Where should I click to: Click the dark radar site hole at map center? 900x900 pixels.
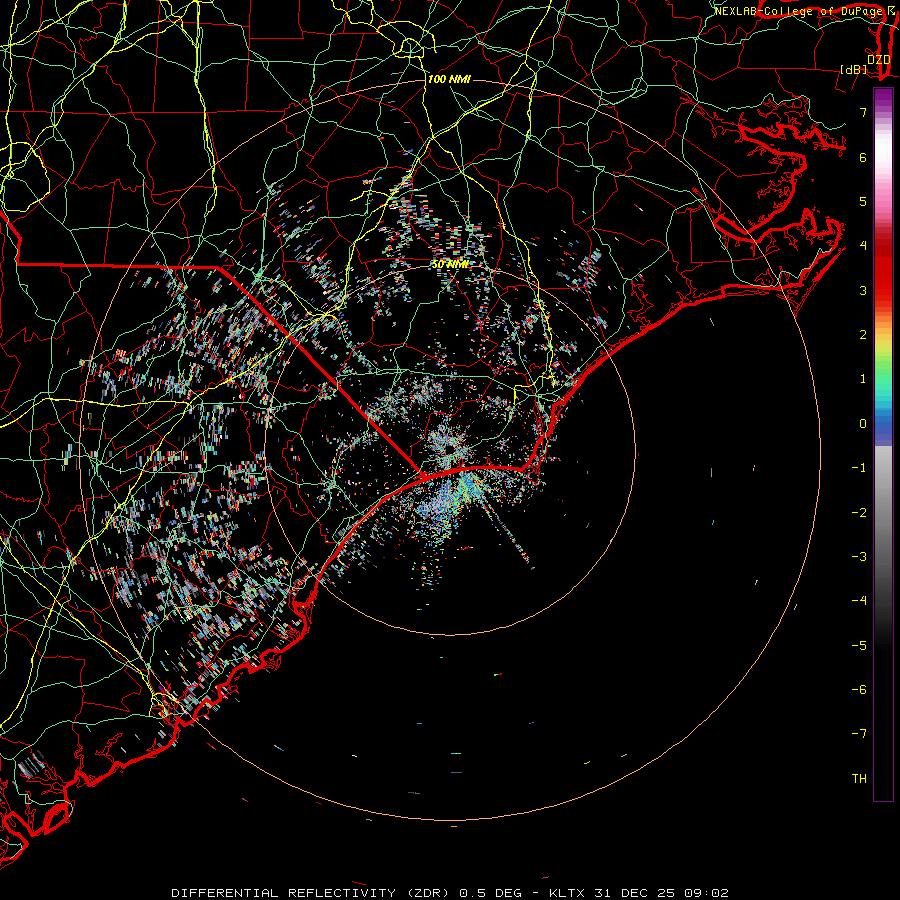(448, 448)
